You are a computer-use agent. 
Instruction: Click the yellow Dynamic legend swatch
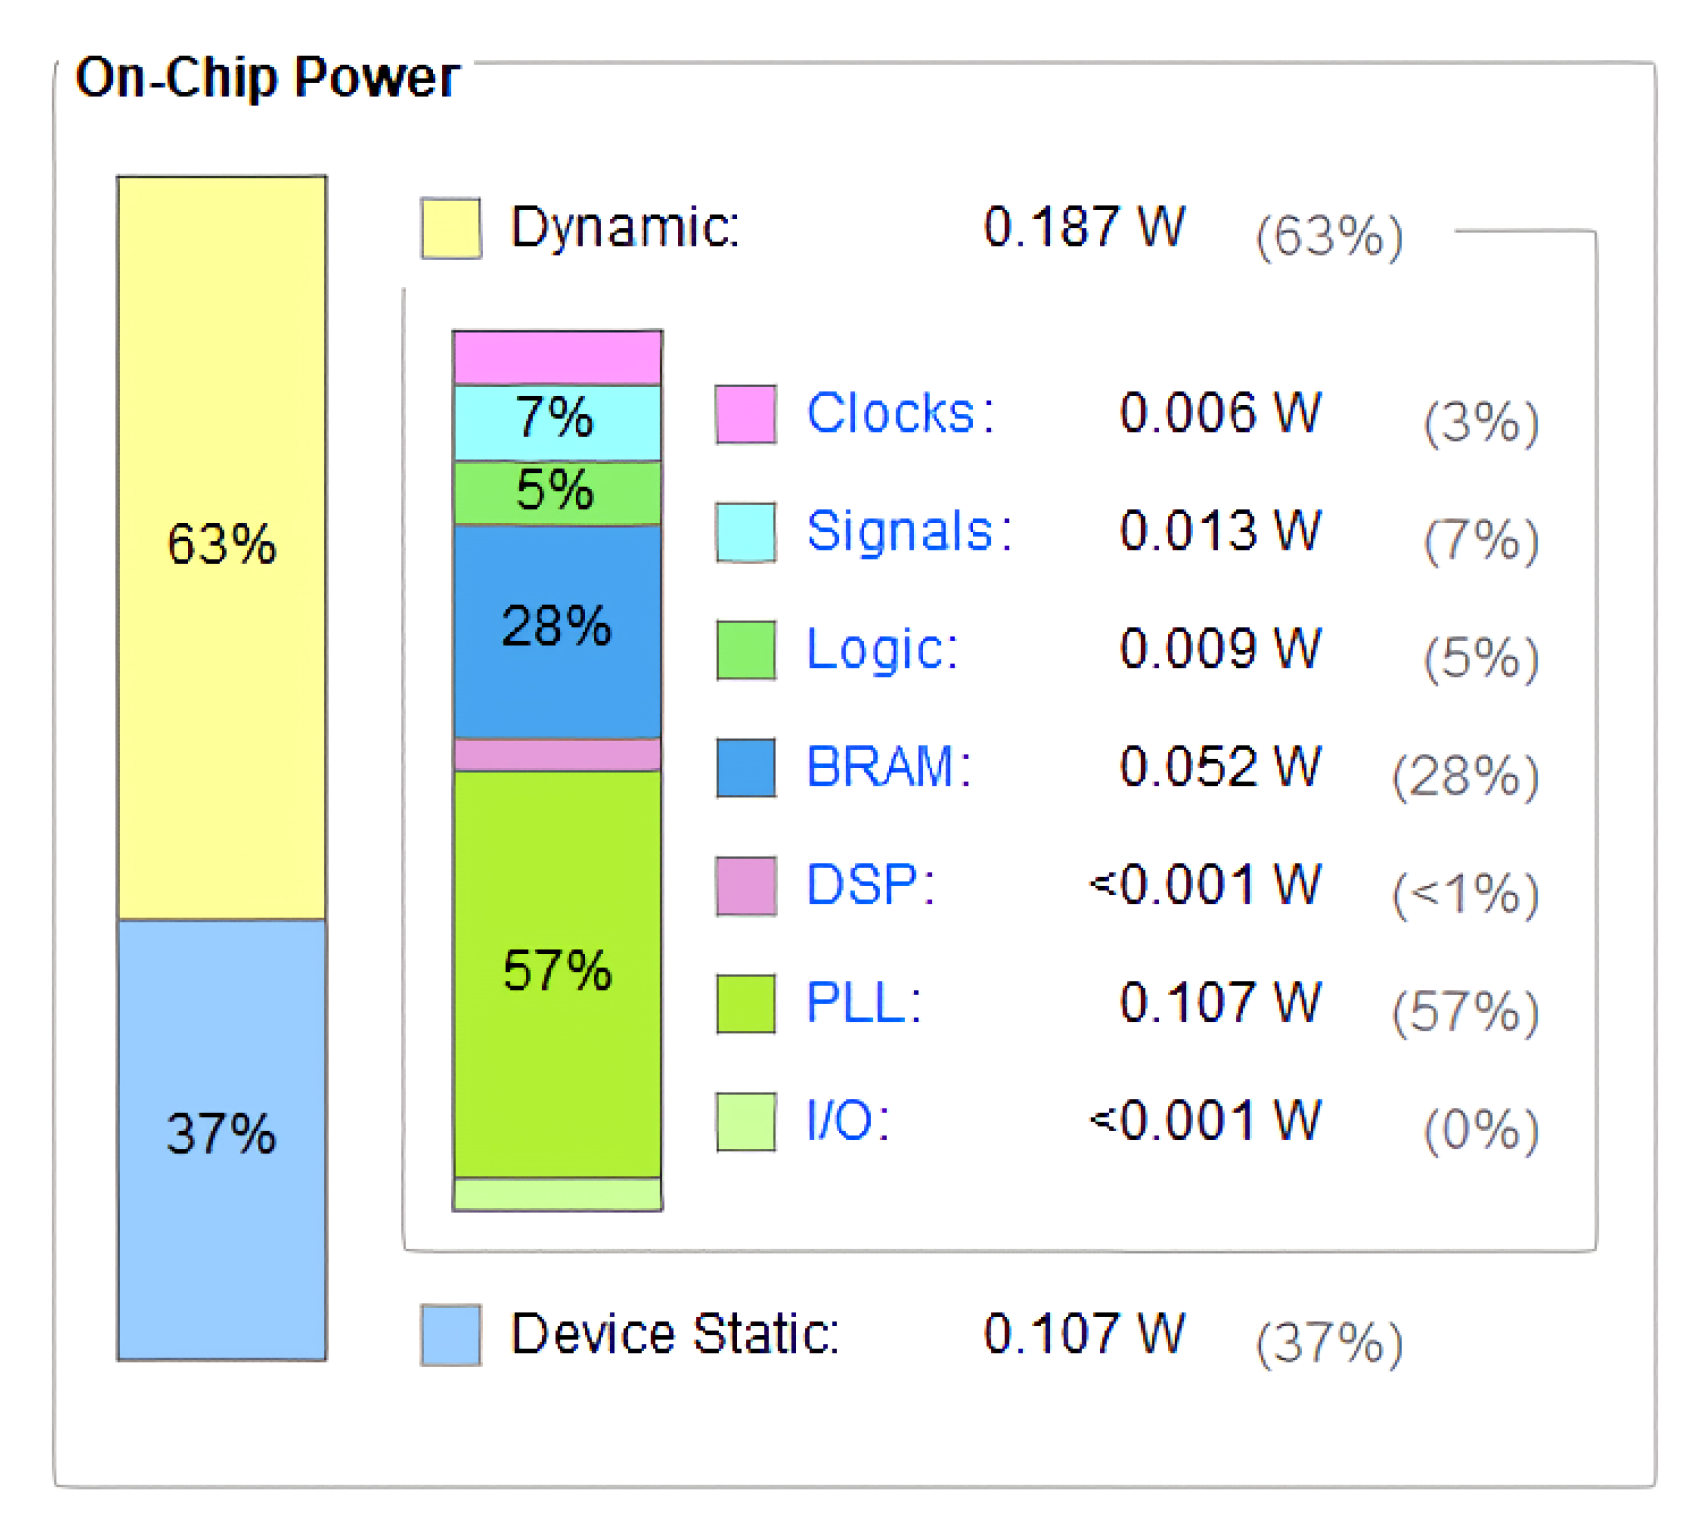pos(451,229)
